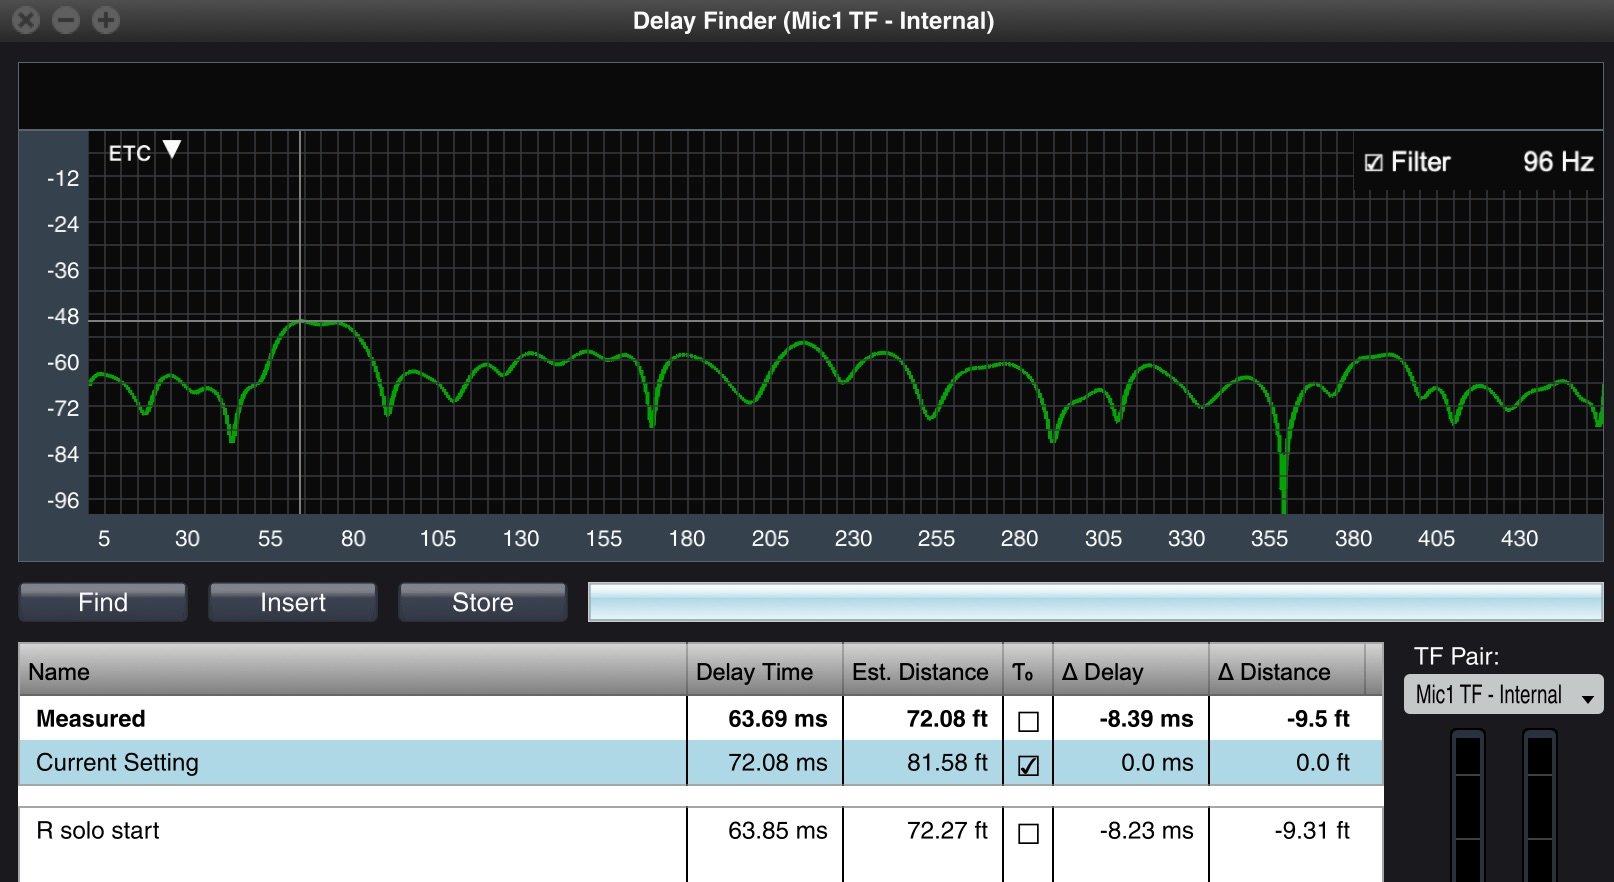Click the -8.39 ms delta delay value
This screenshot has height=882, width=1614.
pyautogui.click(x=1146, y=719)
